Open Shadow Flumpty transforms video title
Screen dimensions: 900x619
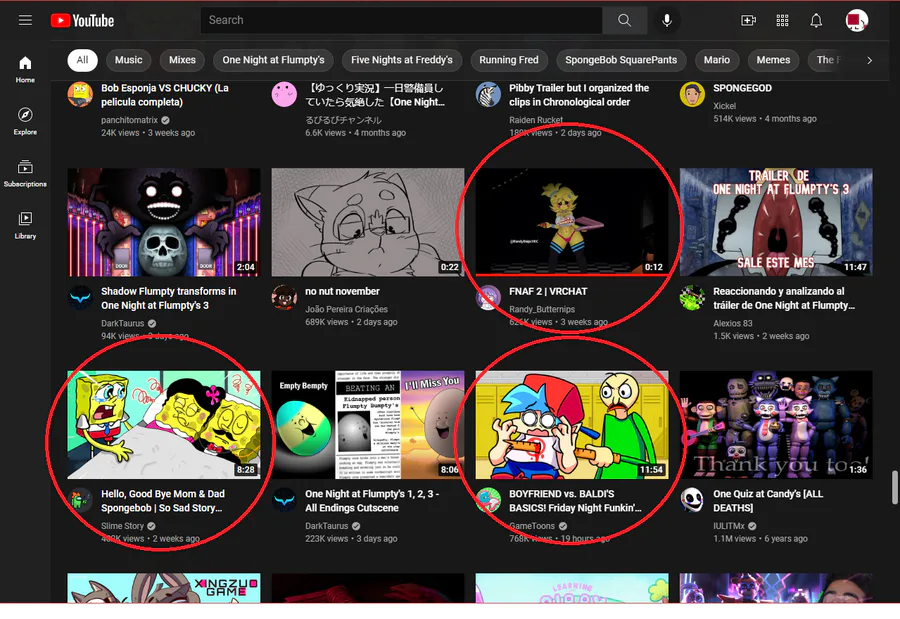(x=169, y=298)
